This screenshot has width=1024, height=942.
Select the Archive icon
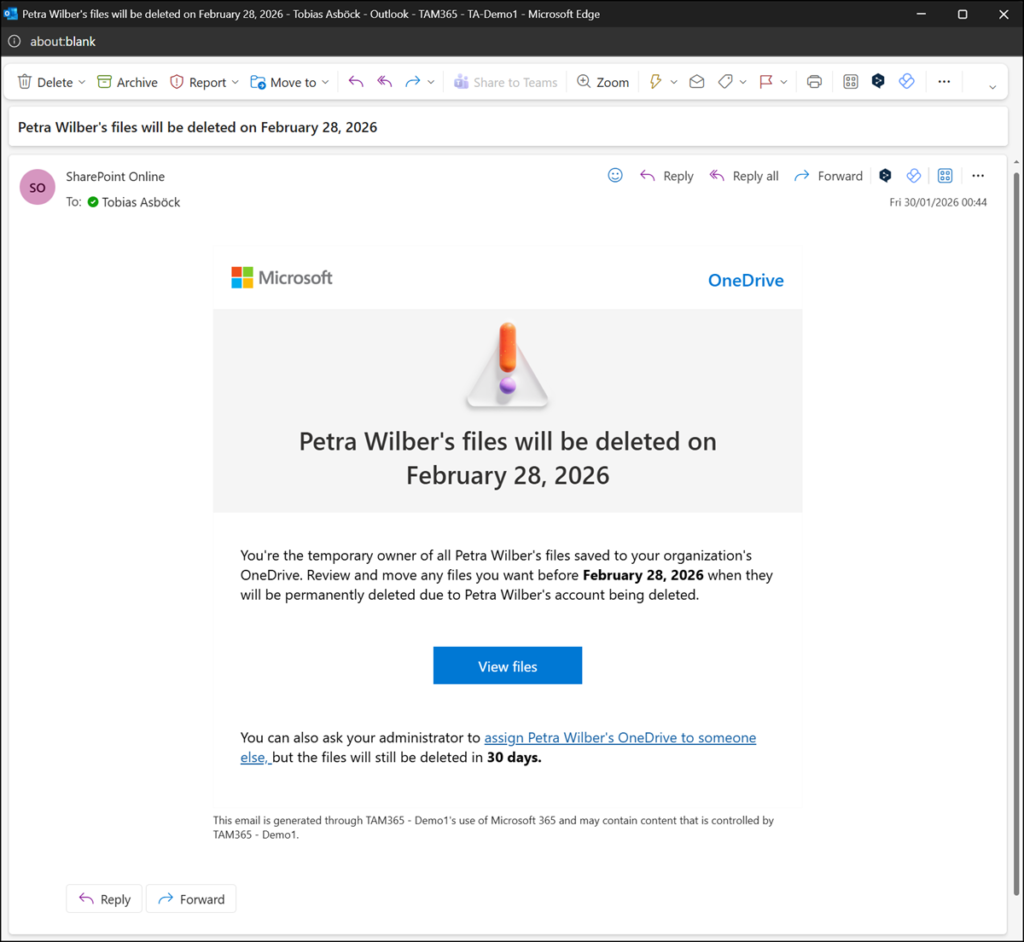click(x=103, y=82)
